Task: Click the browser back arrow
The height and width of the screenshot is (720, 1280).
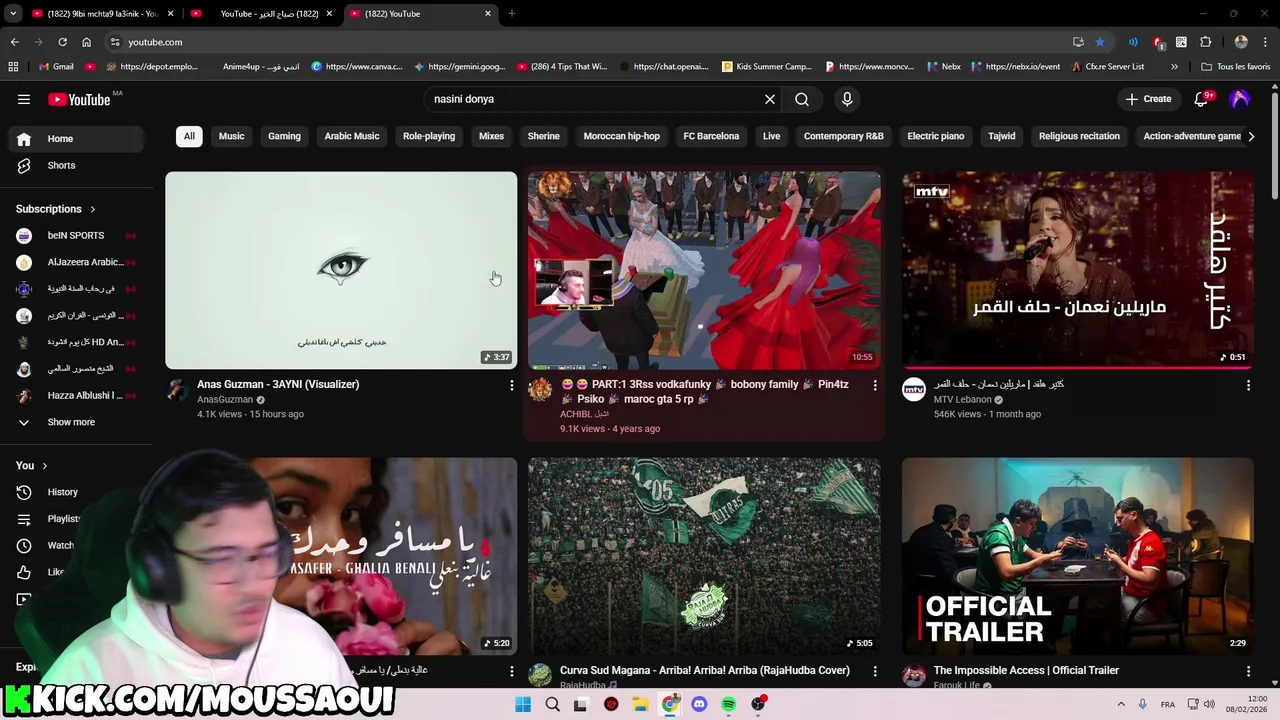Action: [14, 42]
